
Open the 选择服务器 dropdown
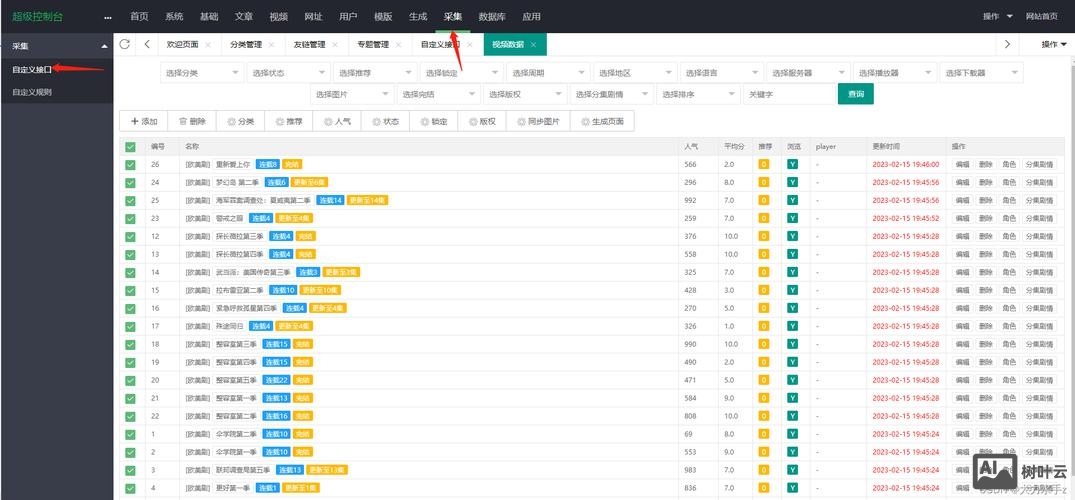pos(808,73)
